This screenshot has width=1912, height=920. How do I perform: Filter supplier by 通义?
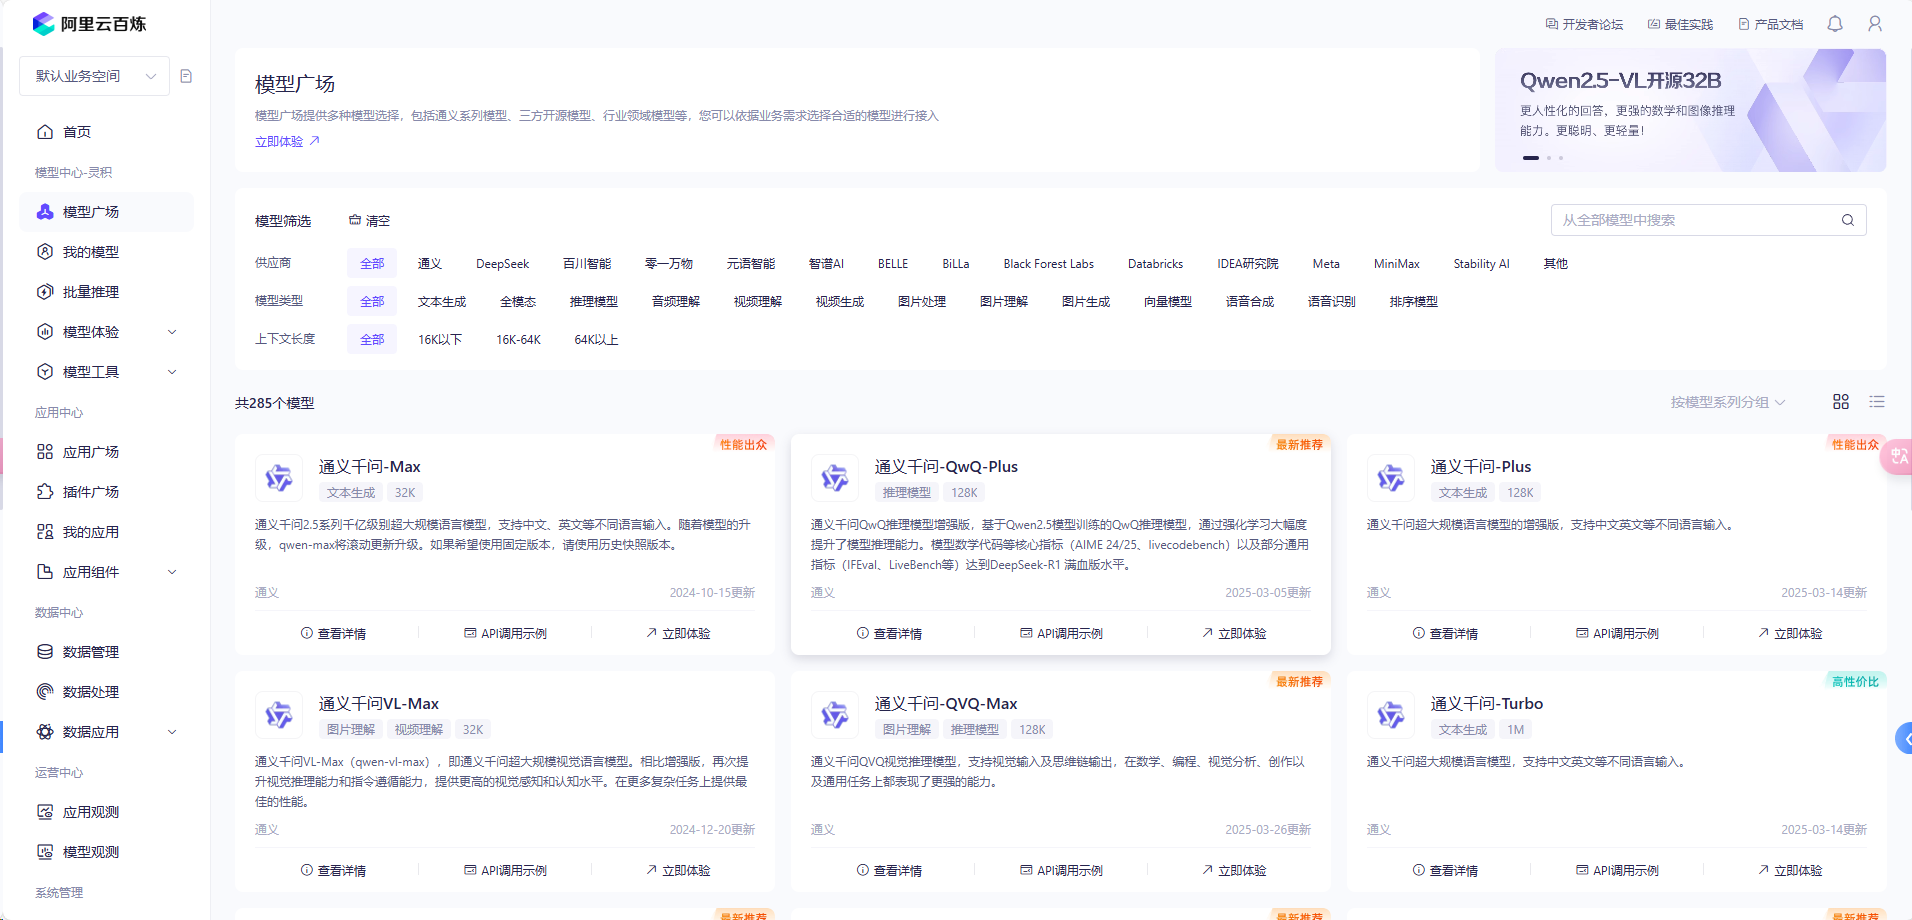point(430,264)
